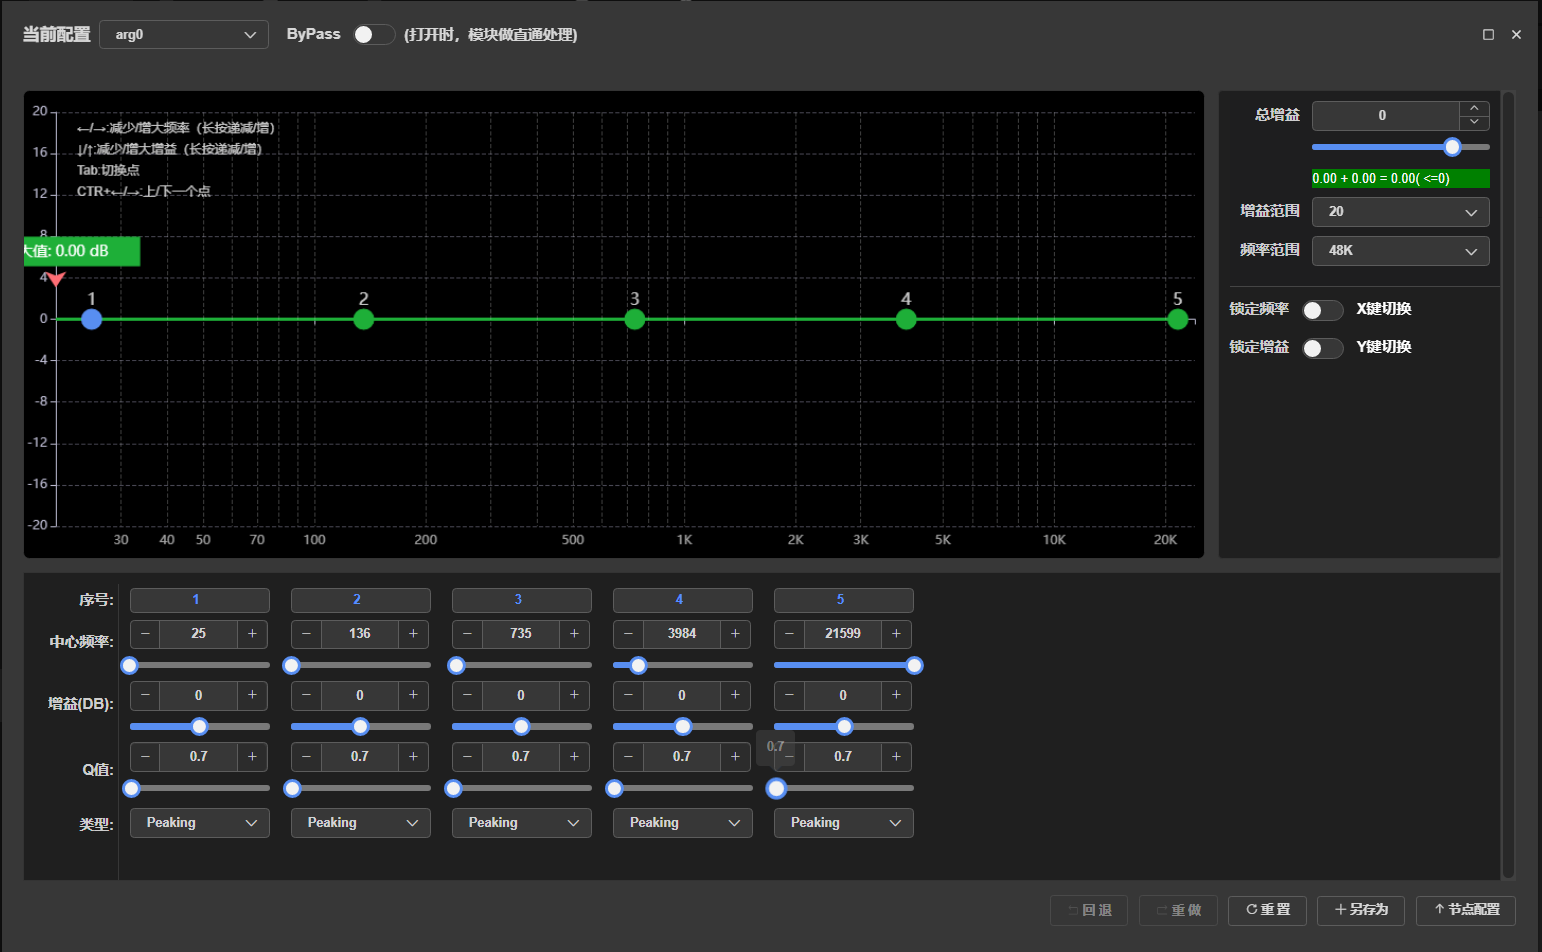Select EQ node 5 on the graph

[x=1178, y=319]
